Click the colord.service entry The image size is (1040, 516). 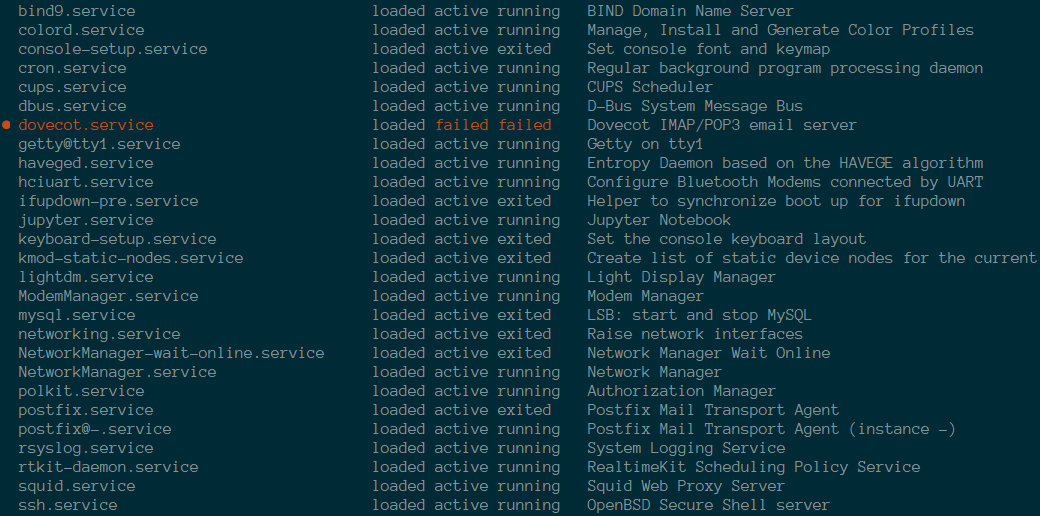(81, 30)
